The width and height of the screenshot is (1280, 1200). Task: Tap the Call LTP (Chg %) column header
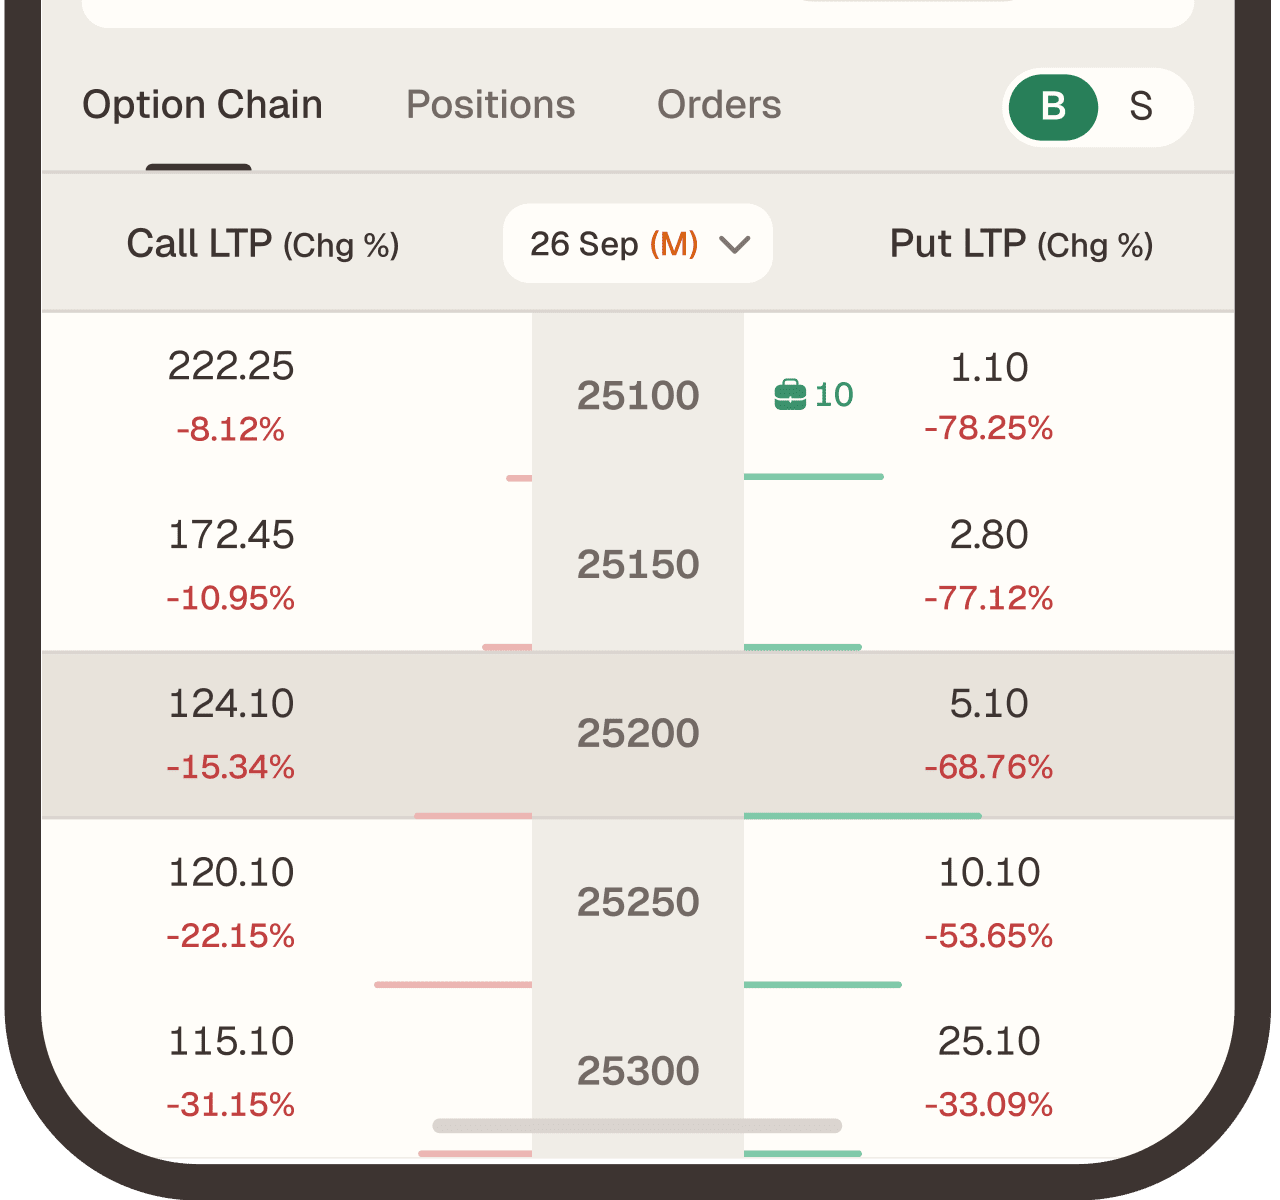pyautogui.click(x=263, y=245)
